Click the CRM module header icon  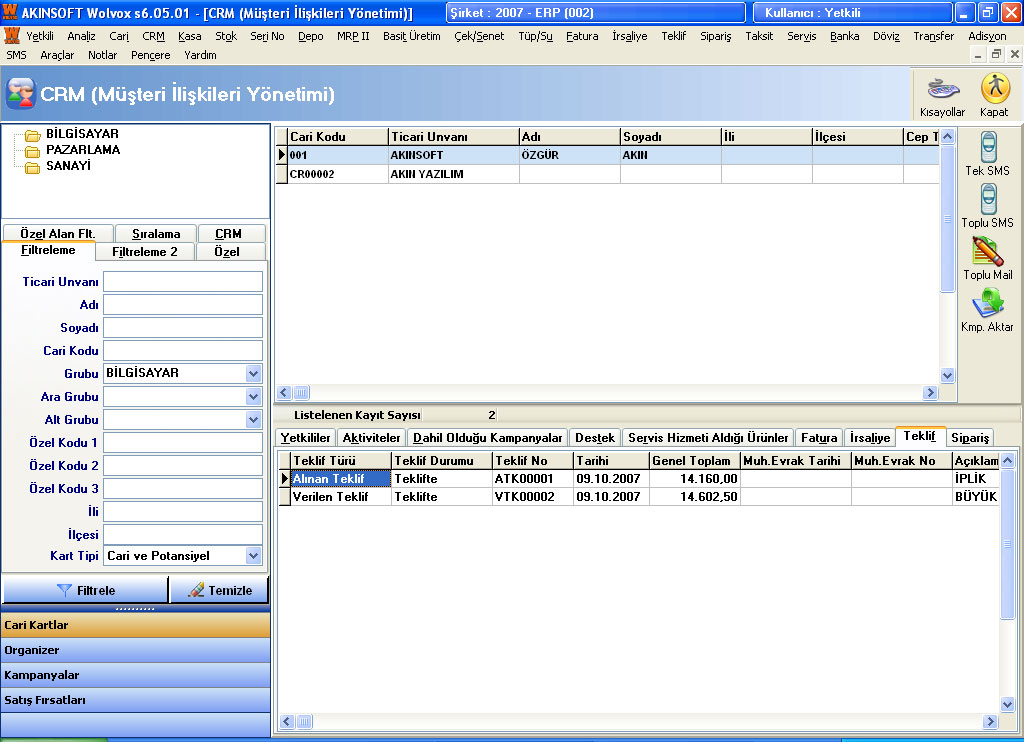20,93
